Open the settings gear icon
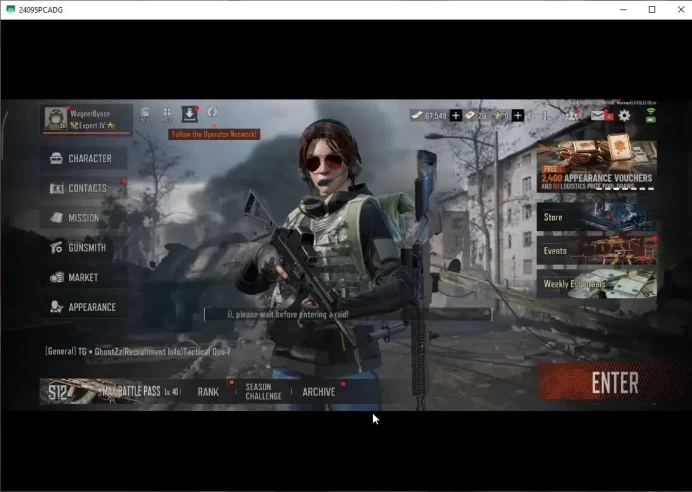 [x=624, y=116]
